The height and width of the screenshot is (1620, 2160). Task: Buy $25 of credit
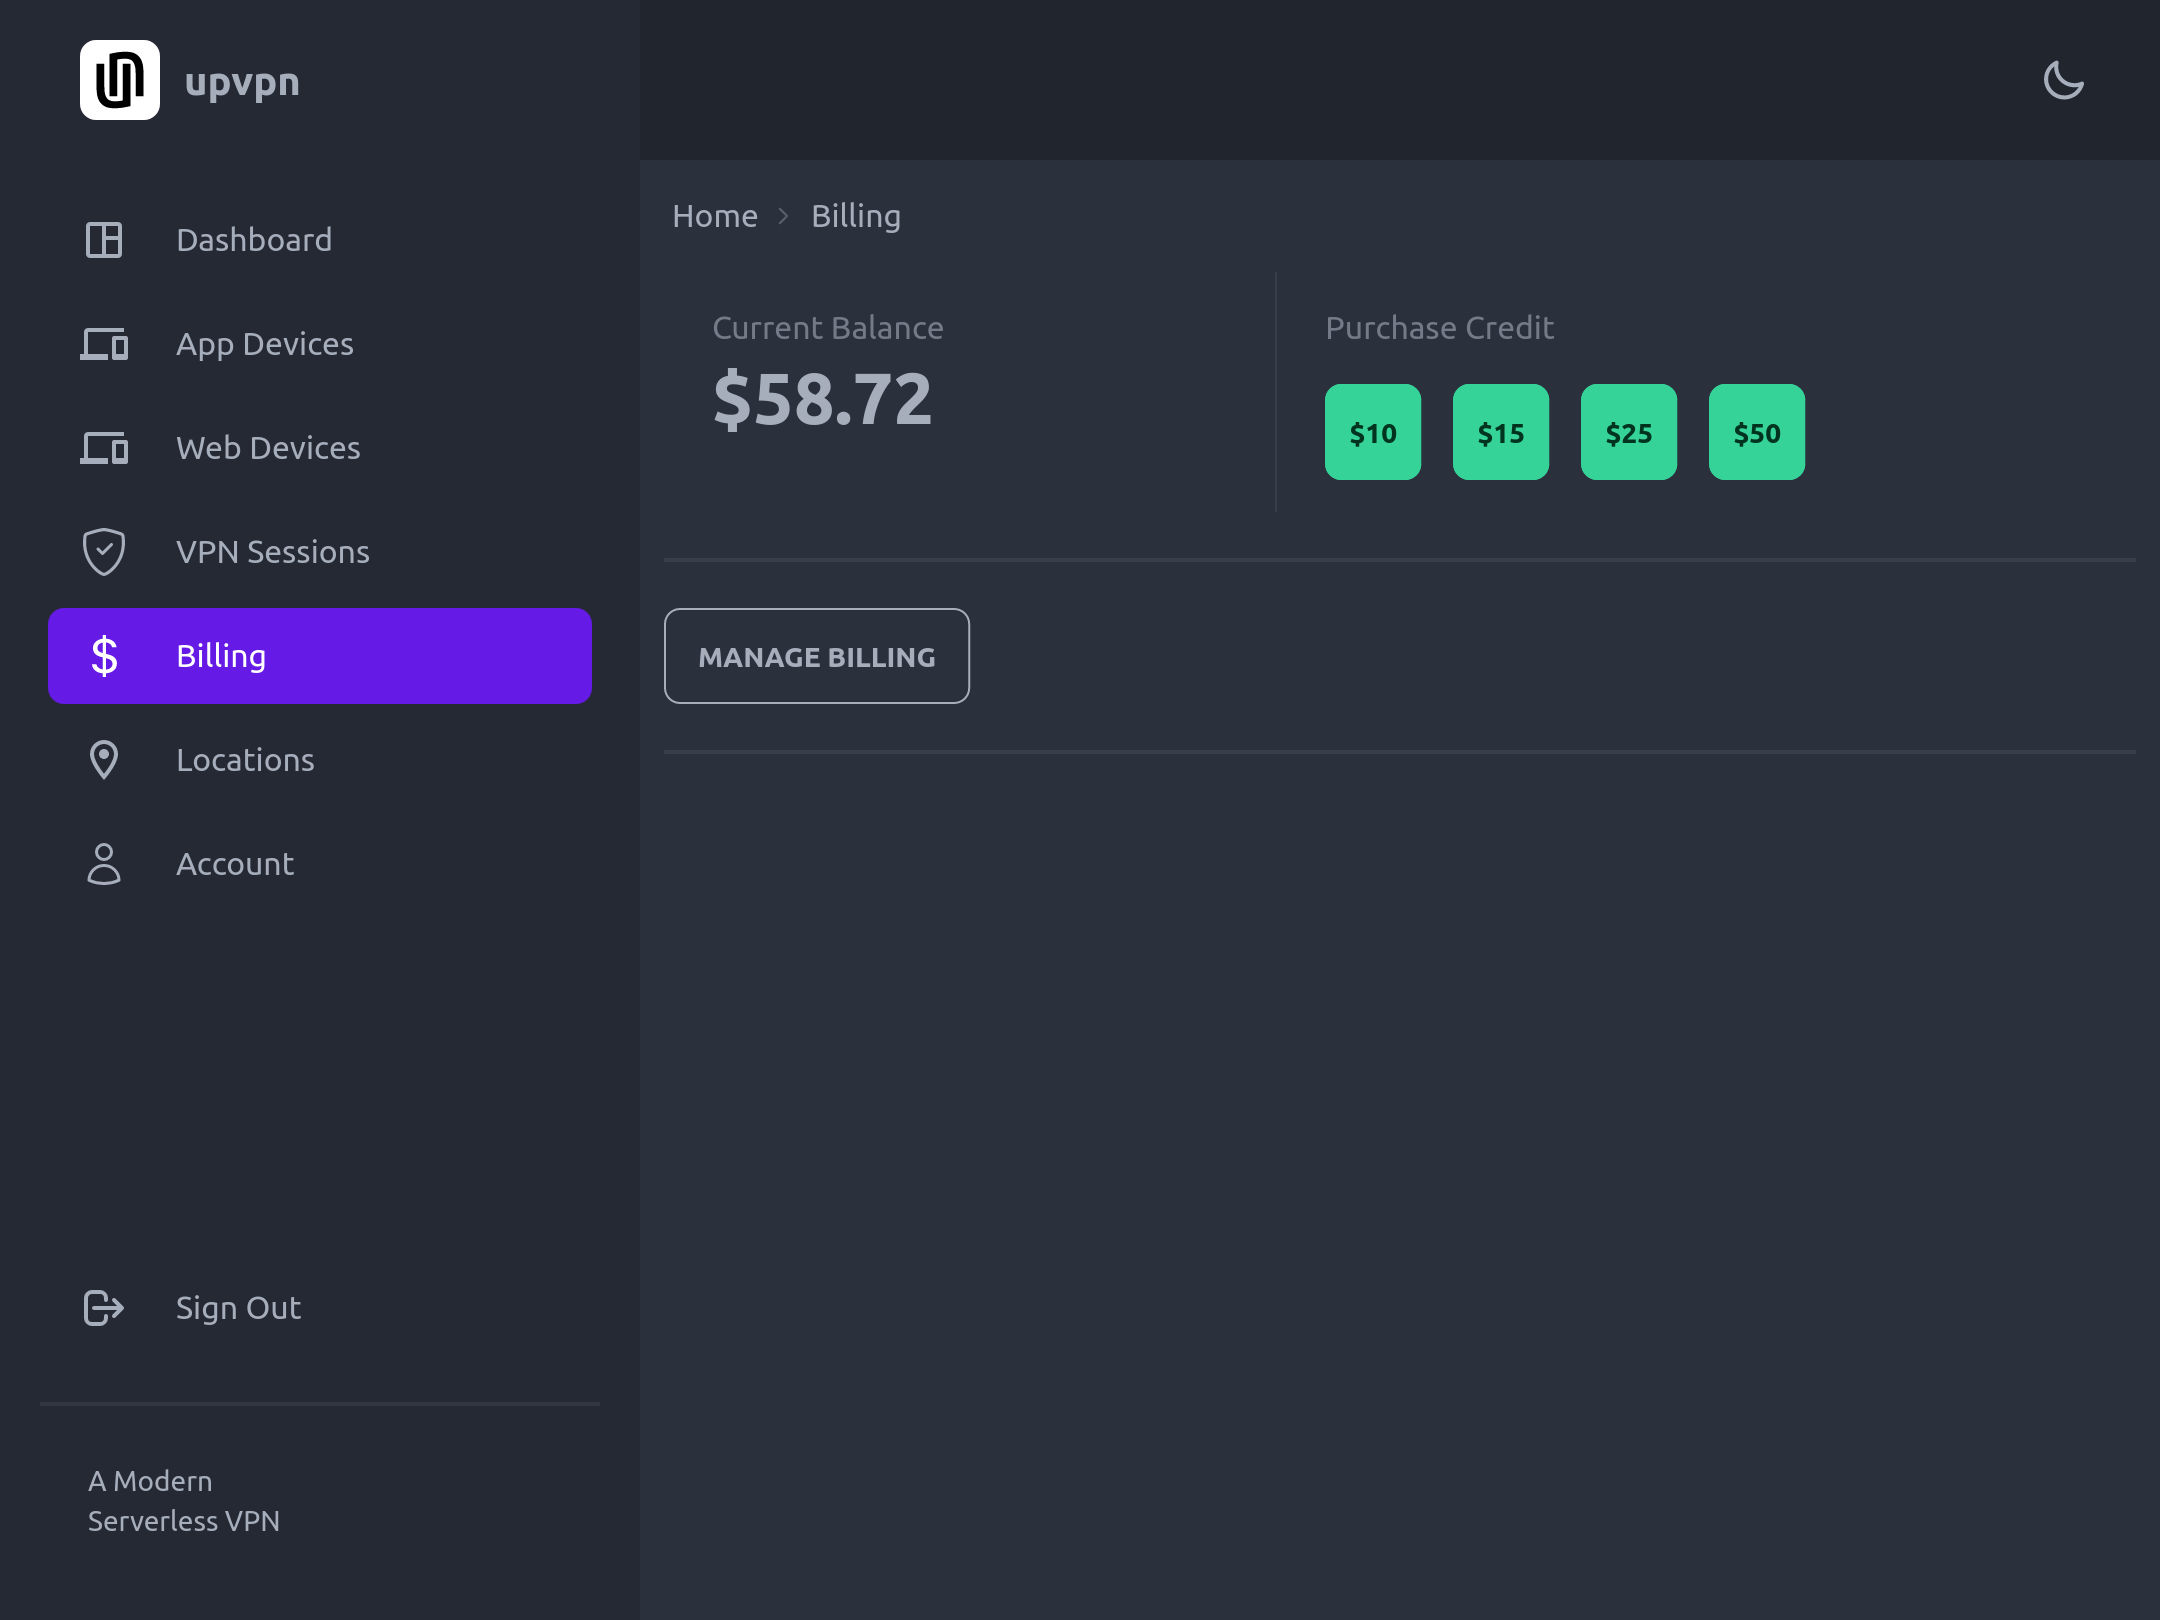click(x=1629, y=432)
